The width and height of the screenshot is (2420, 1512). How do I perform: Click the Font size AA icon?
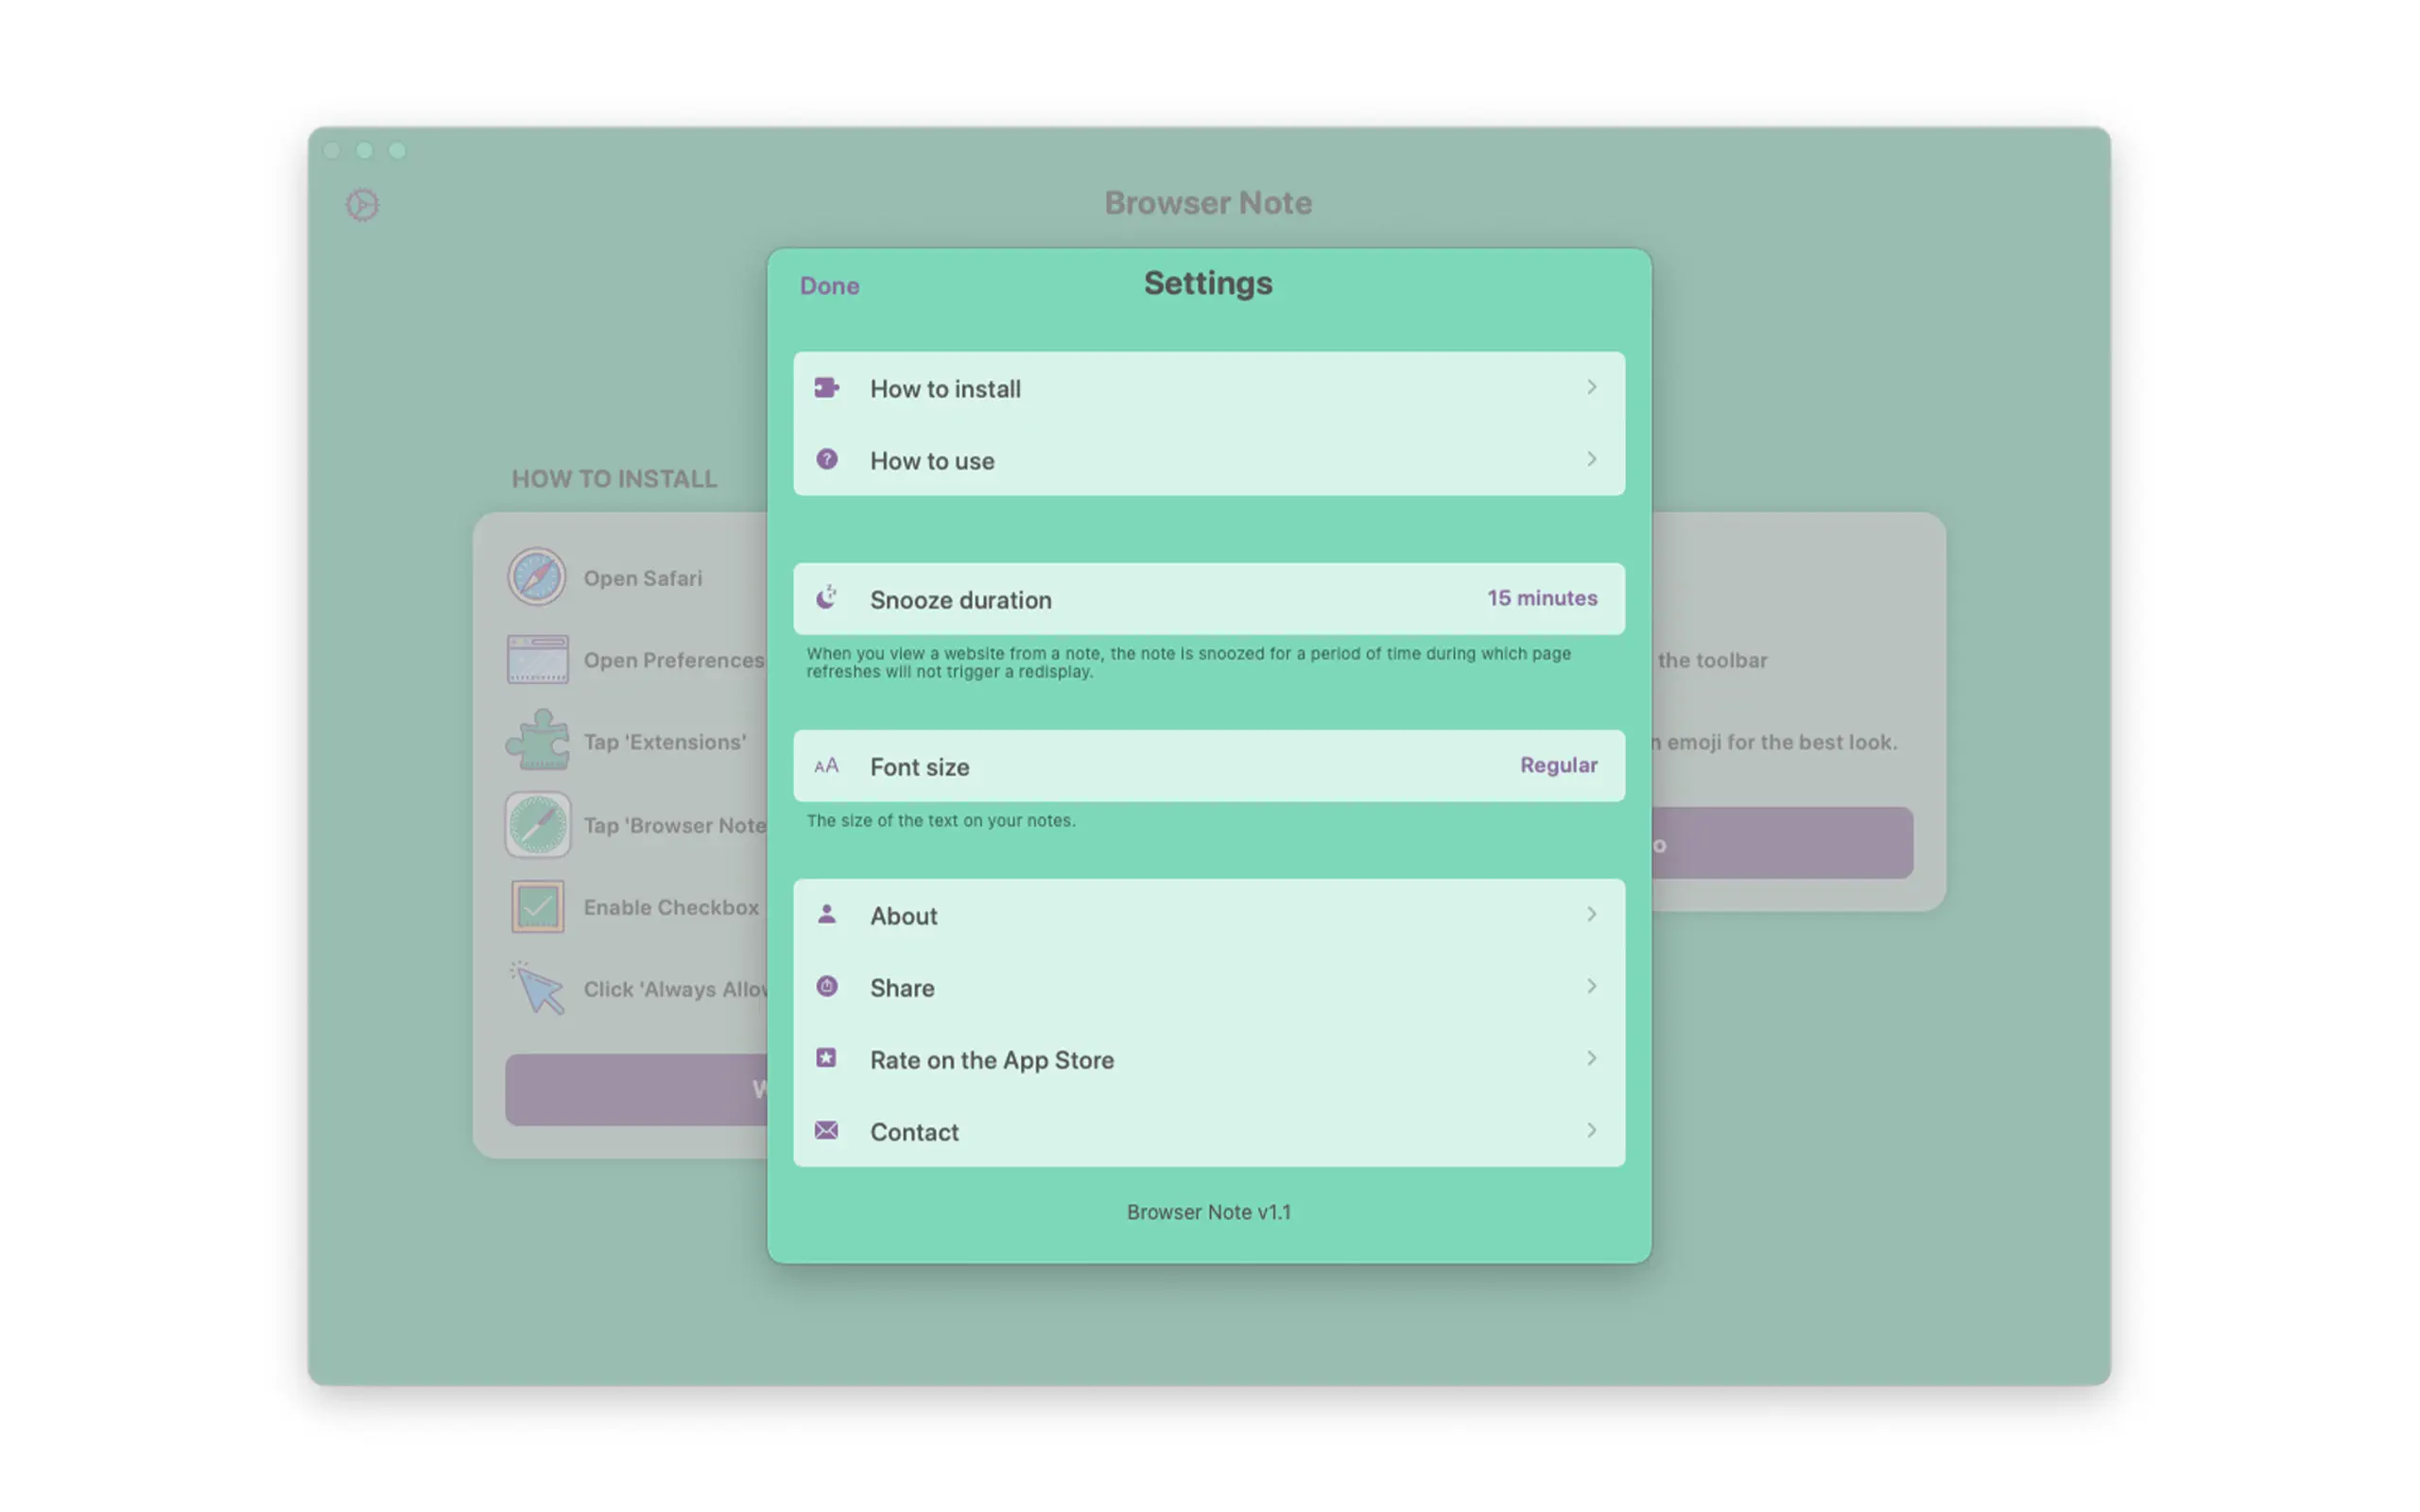click(826, 766)
